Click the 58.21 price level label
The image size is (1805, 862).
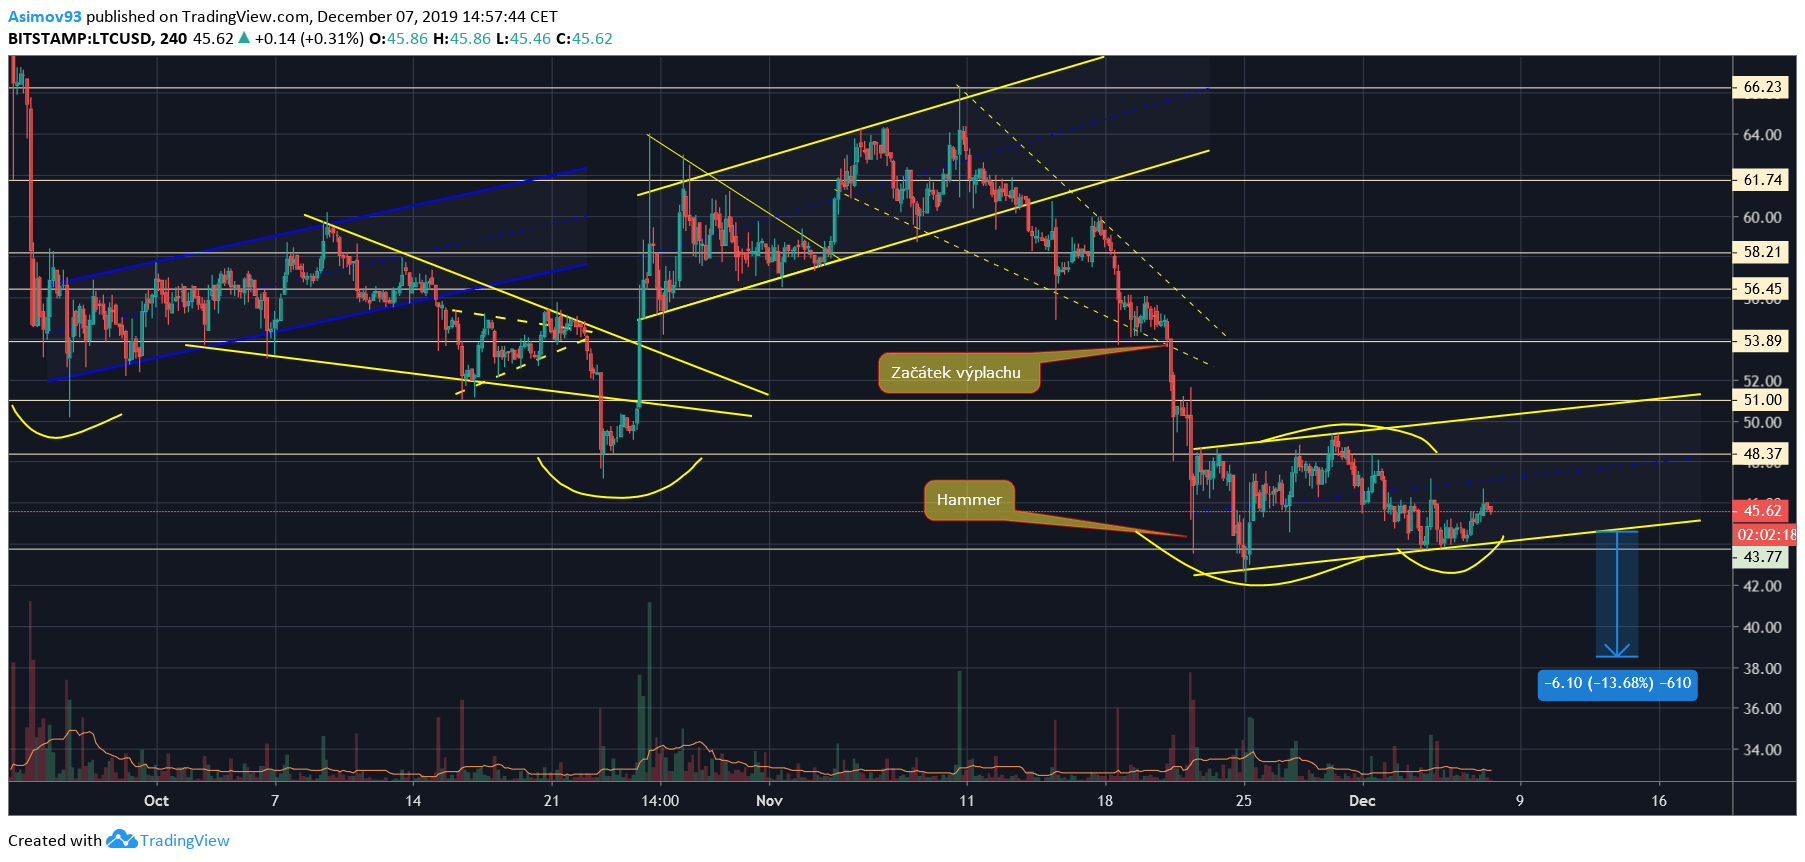(1761, 252)
